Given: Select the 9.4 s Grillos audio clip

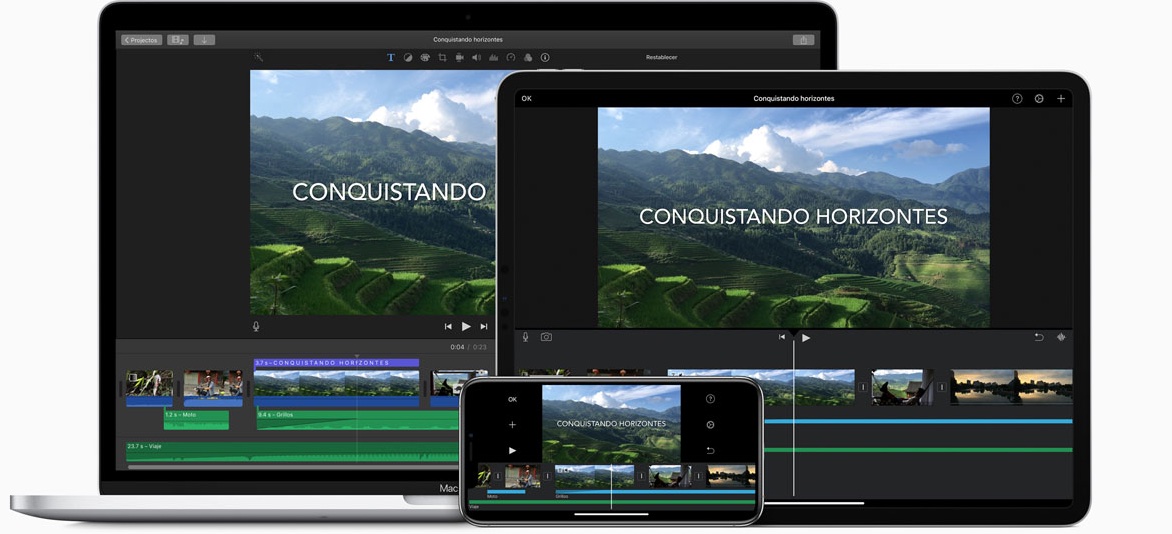Looking at the screenshot, I should coord(357,420).
